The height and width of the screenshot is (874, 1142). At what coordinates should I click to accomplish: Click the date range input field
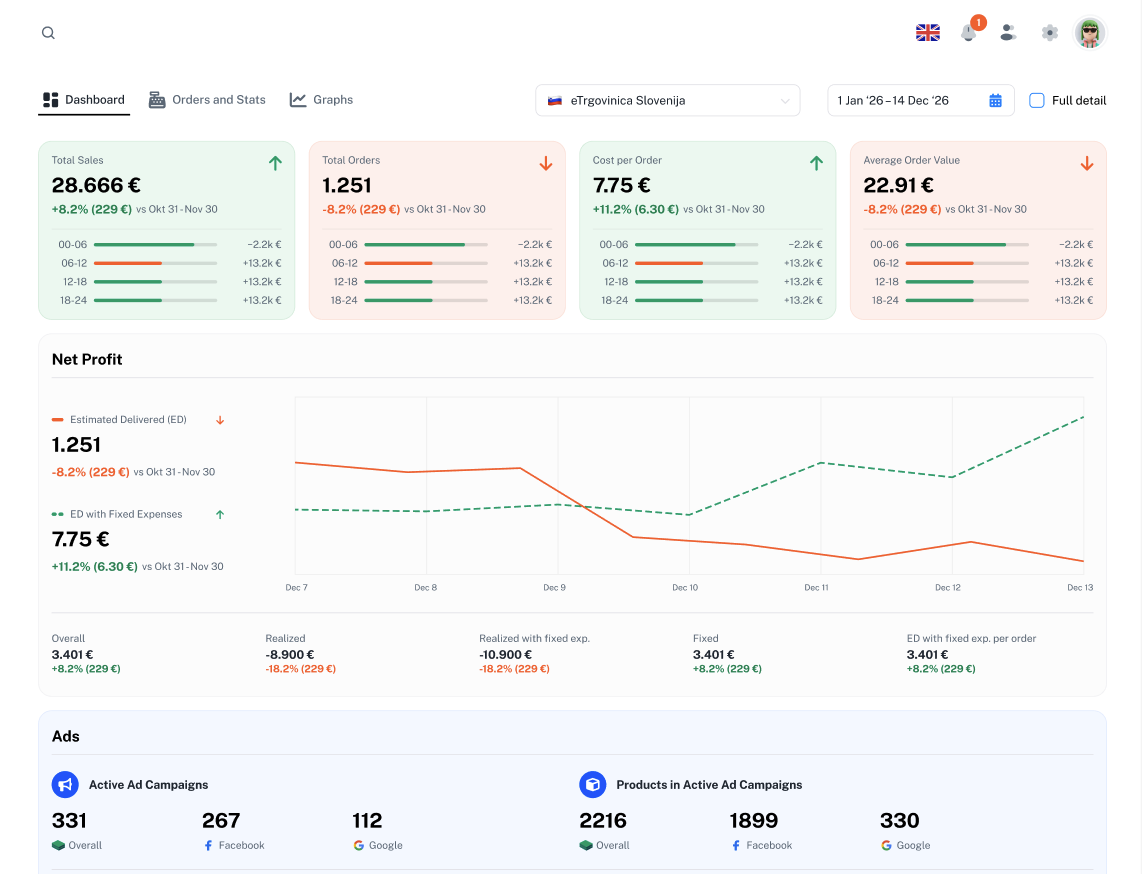[x=921, y=101]
